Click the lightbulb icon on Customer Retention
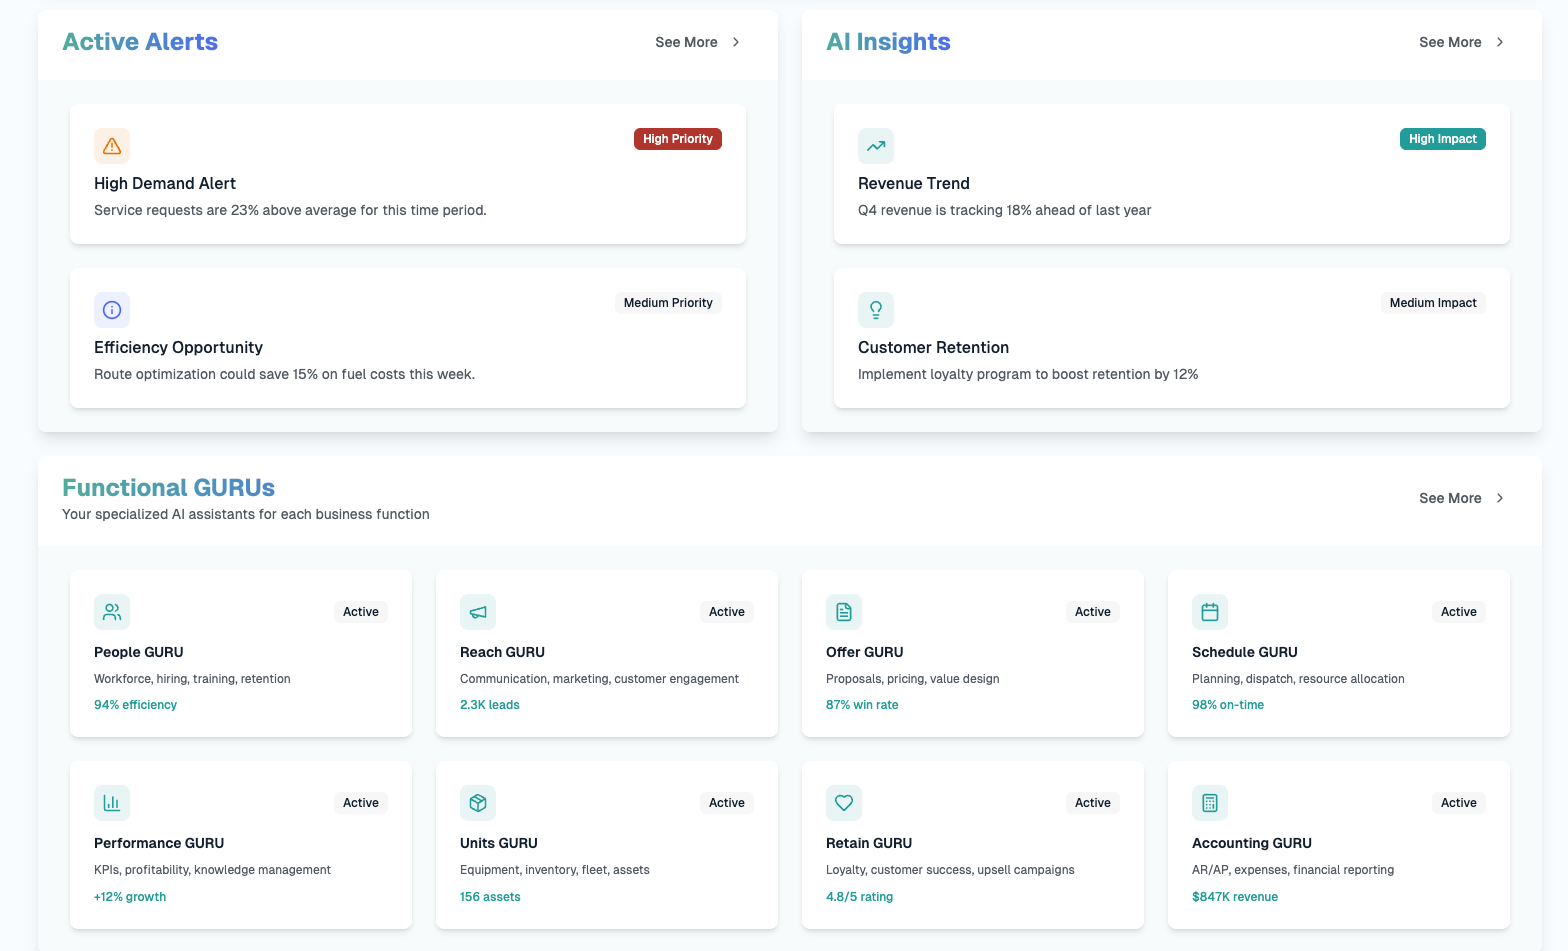1568x951 pixels. (876, 310)
